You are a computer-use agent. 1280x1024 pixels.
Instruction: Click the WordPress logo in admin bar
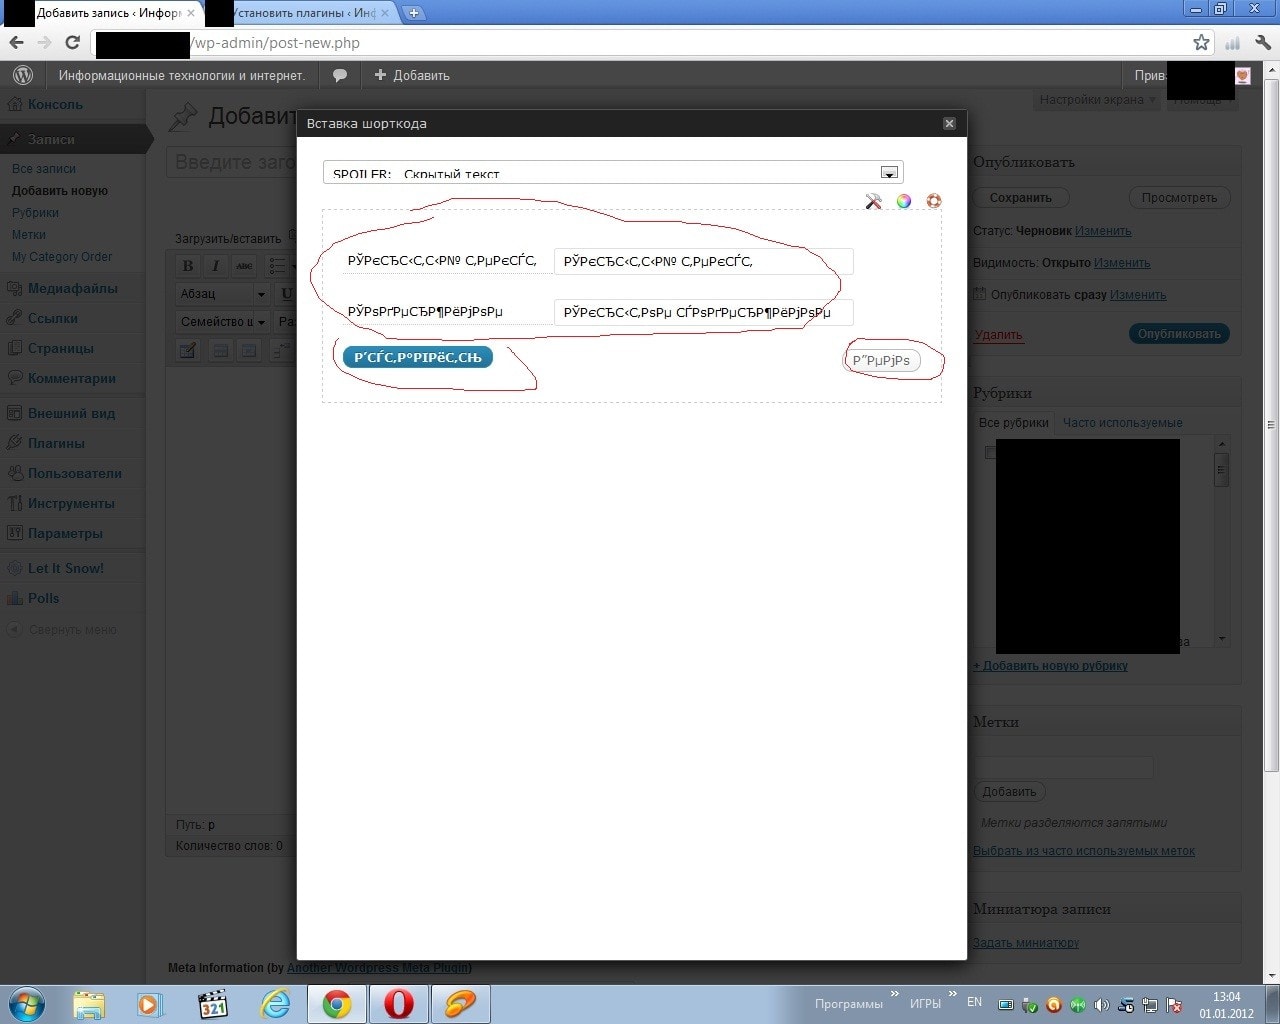click(23, 75)
